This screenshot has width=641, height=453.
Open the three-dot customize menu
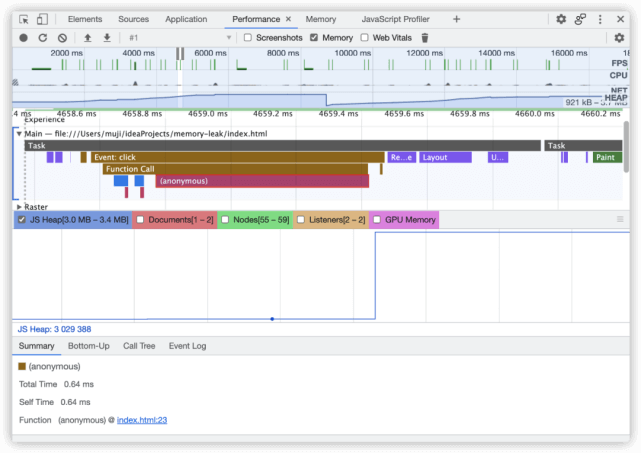click(x=600, y=19)
